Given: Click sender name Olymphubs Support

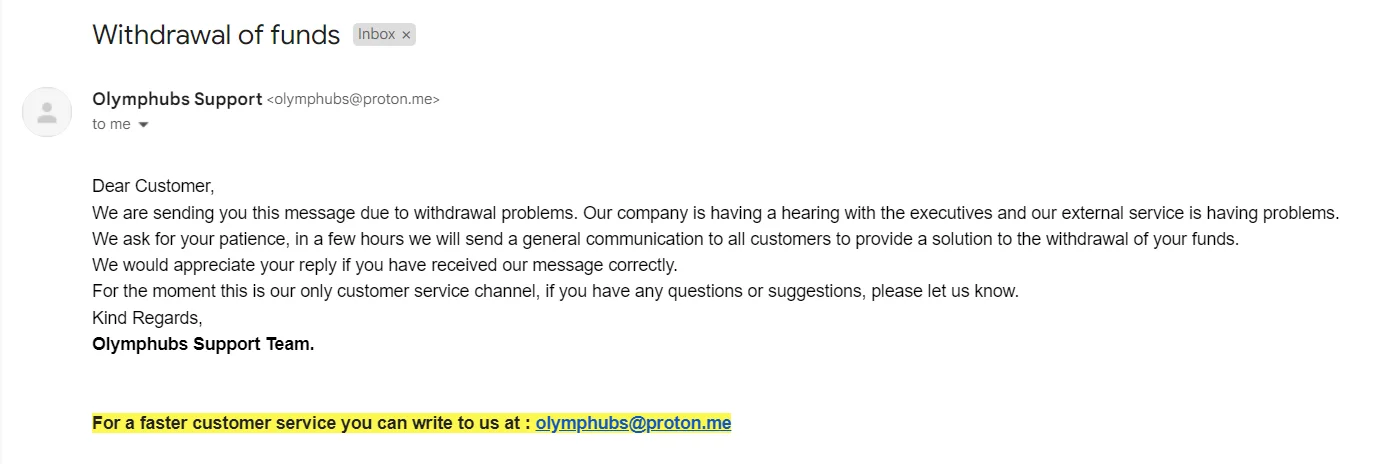Looking at the screenshot, I should [x=177, y=99].
